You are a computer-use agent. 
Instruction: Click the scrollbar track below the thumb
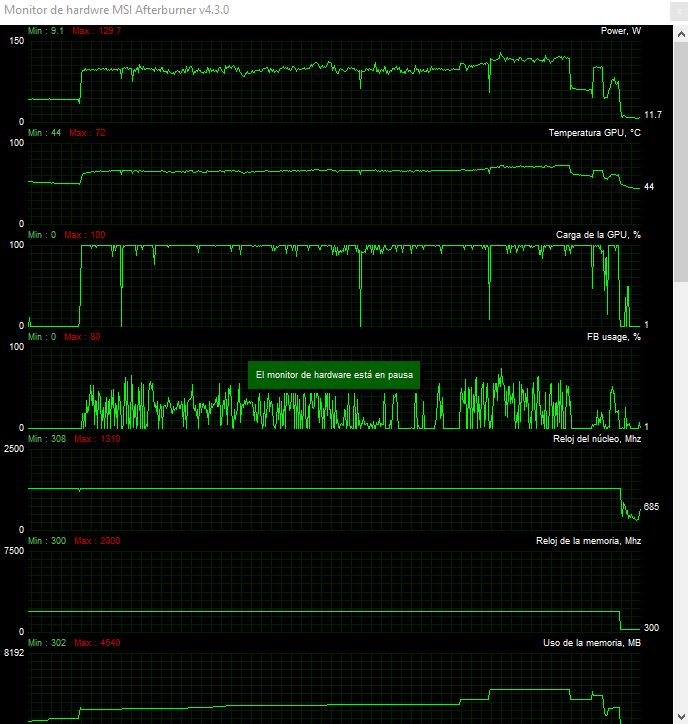coord(681,494)
